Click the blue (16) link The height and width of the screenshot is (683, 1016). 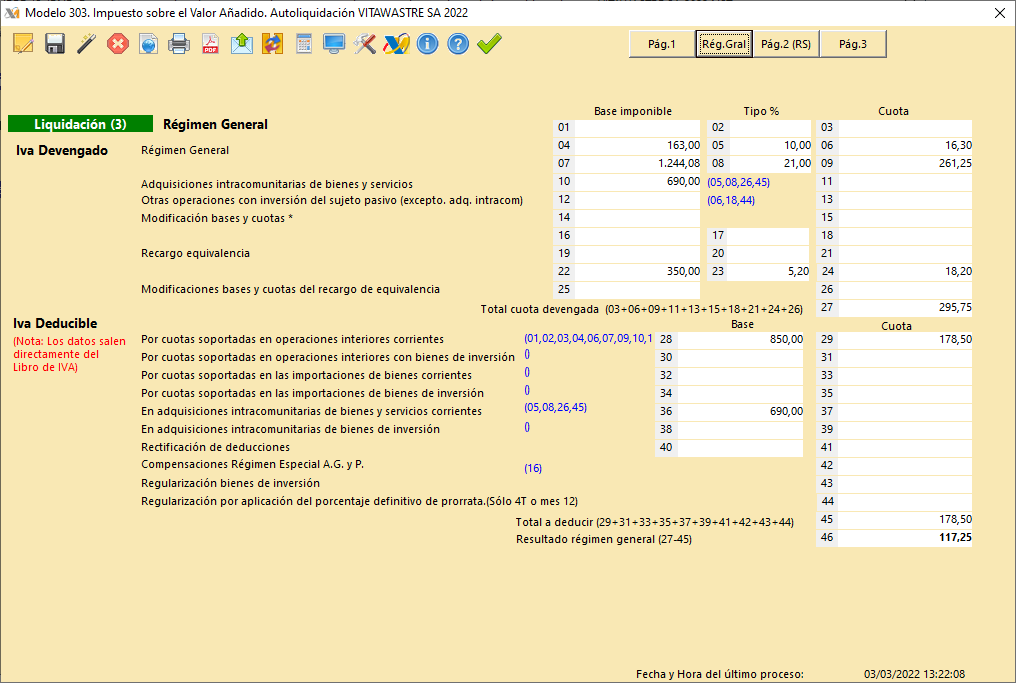pyautogui.click(x=533, y=468)
